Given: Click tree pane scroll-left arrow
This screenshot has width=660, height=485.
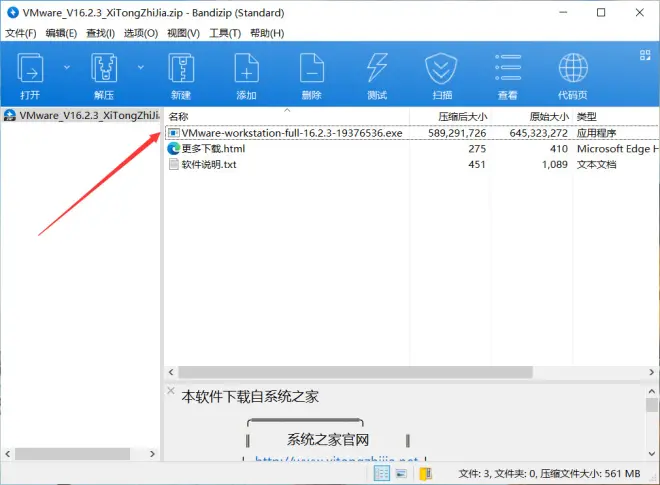Looking at the screenshot, I should click(8, 454).
